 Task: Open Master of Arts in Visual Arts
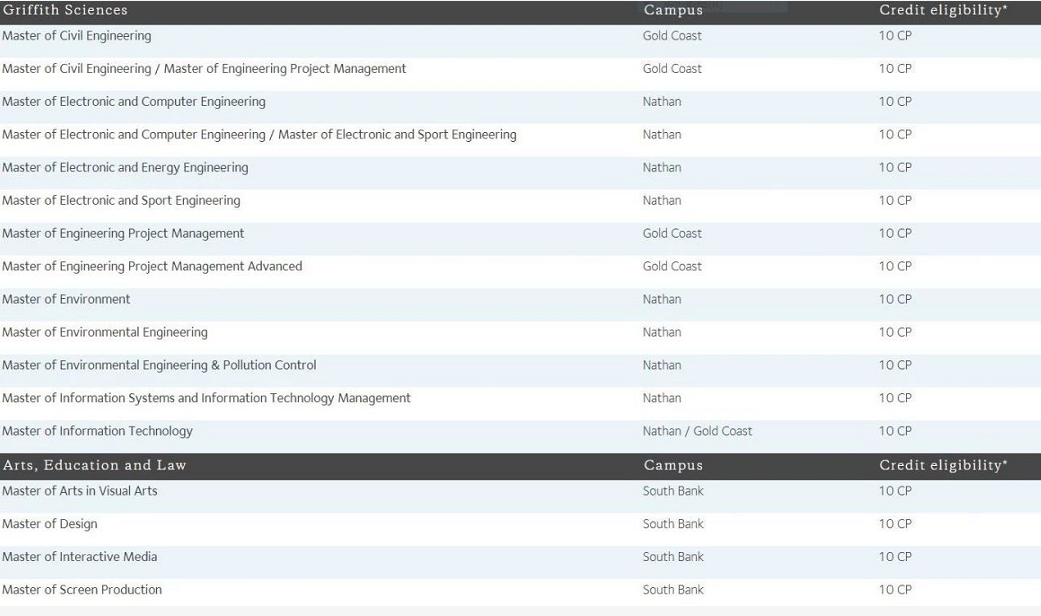(80, 491)
